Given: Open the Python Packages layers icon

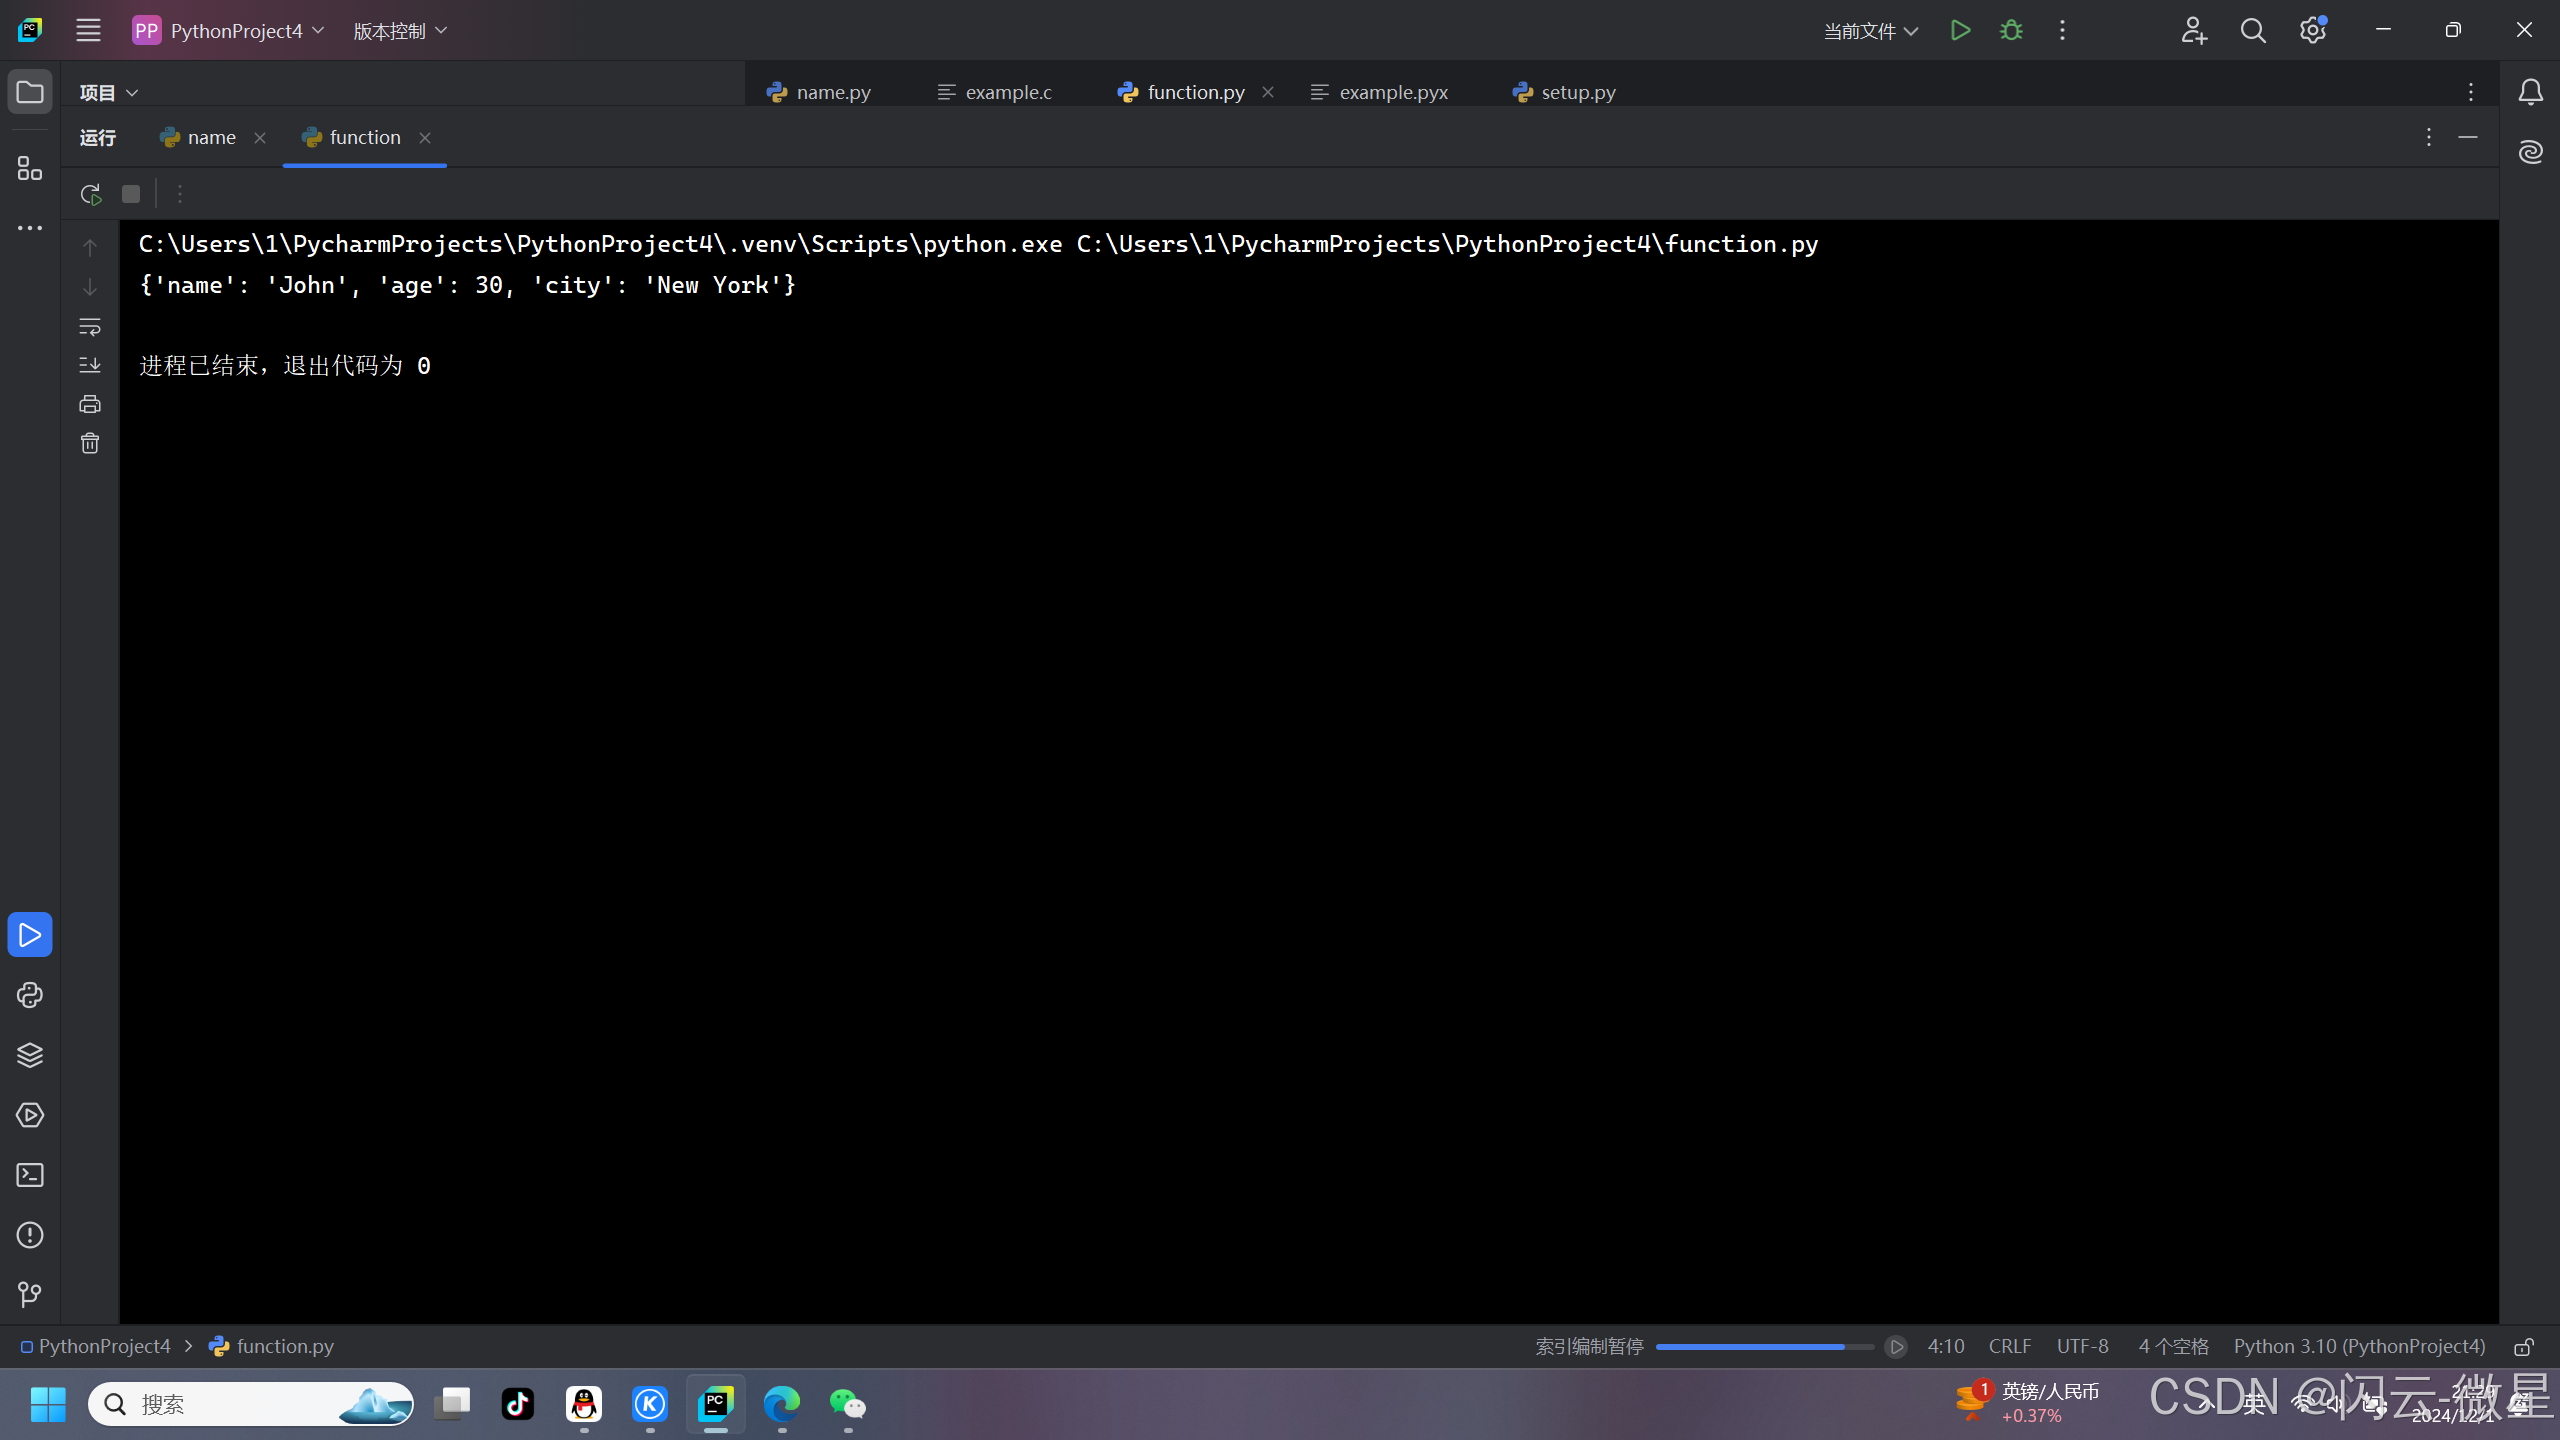Looking at the screenshot, I should tap(30, 1055).
